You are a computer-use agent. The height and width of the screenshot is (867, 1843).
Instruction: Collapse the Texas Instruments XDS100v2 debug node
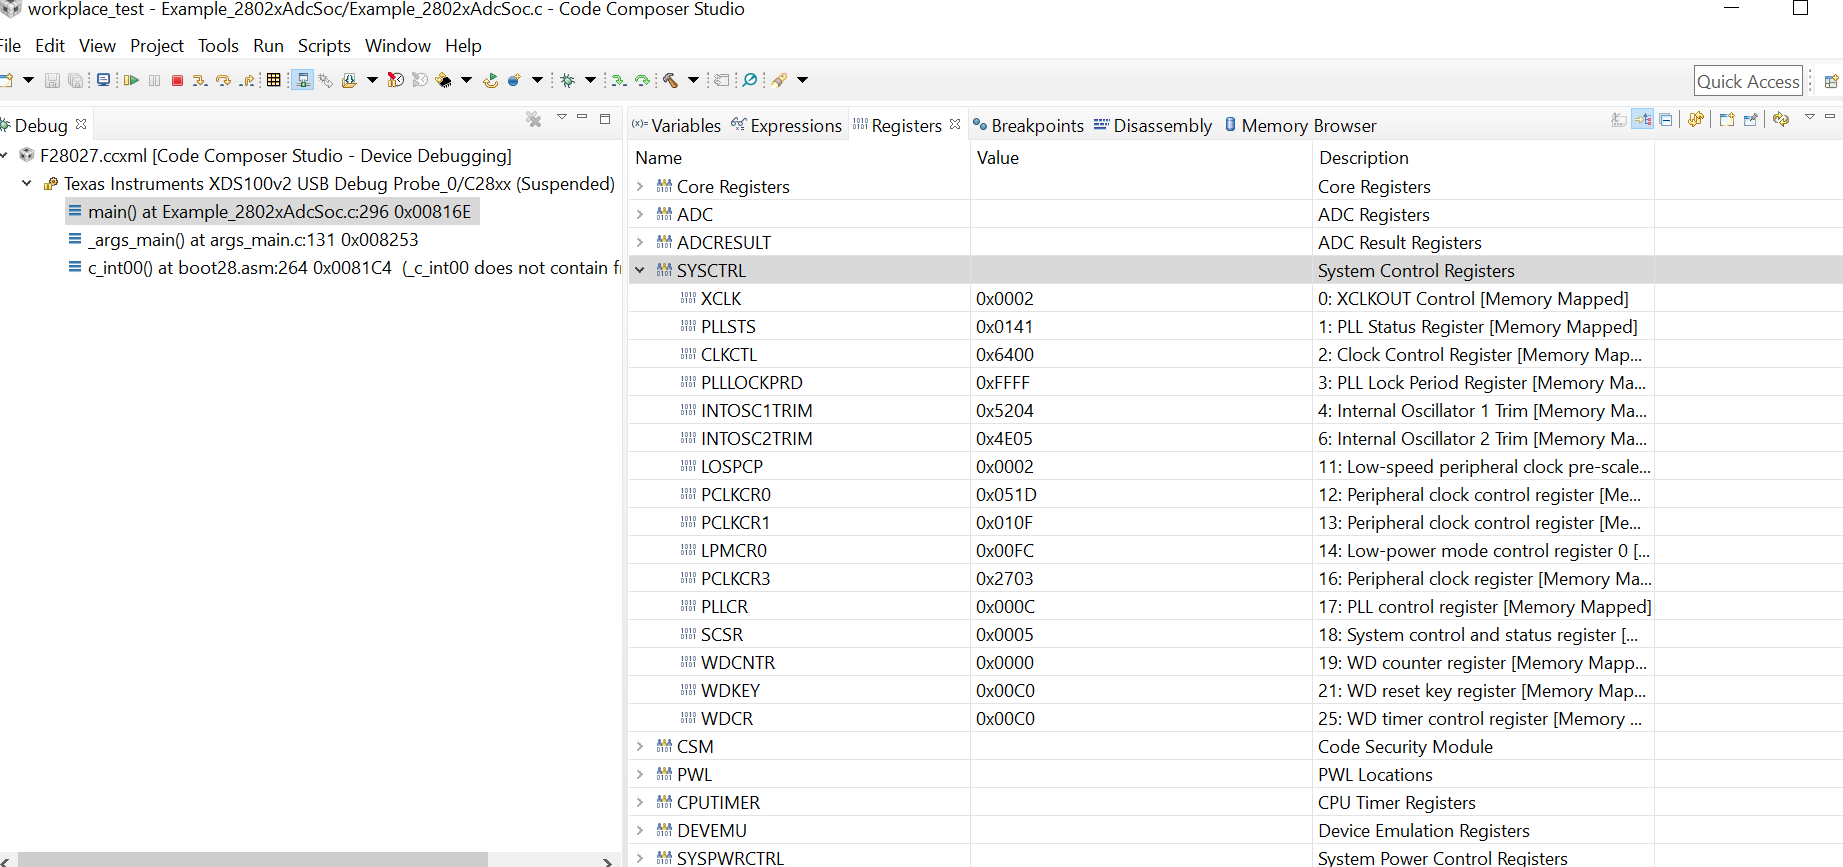click(27, 184)
